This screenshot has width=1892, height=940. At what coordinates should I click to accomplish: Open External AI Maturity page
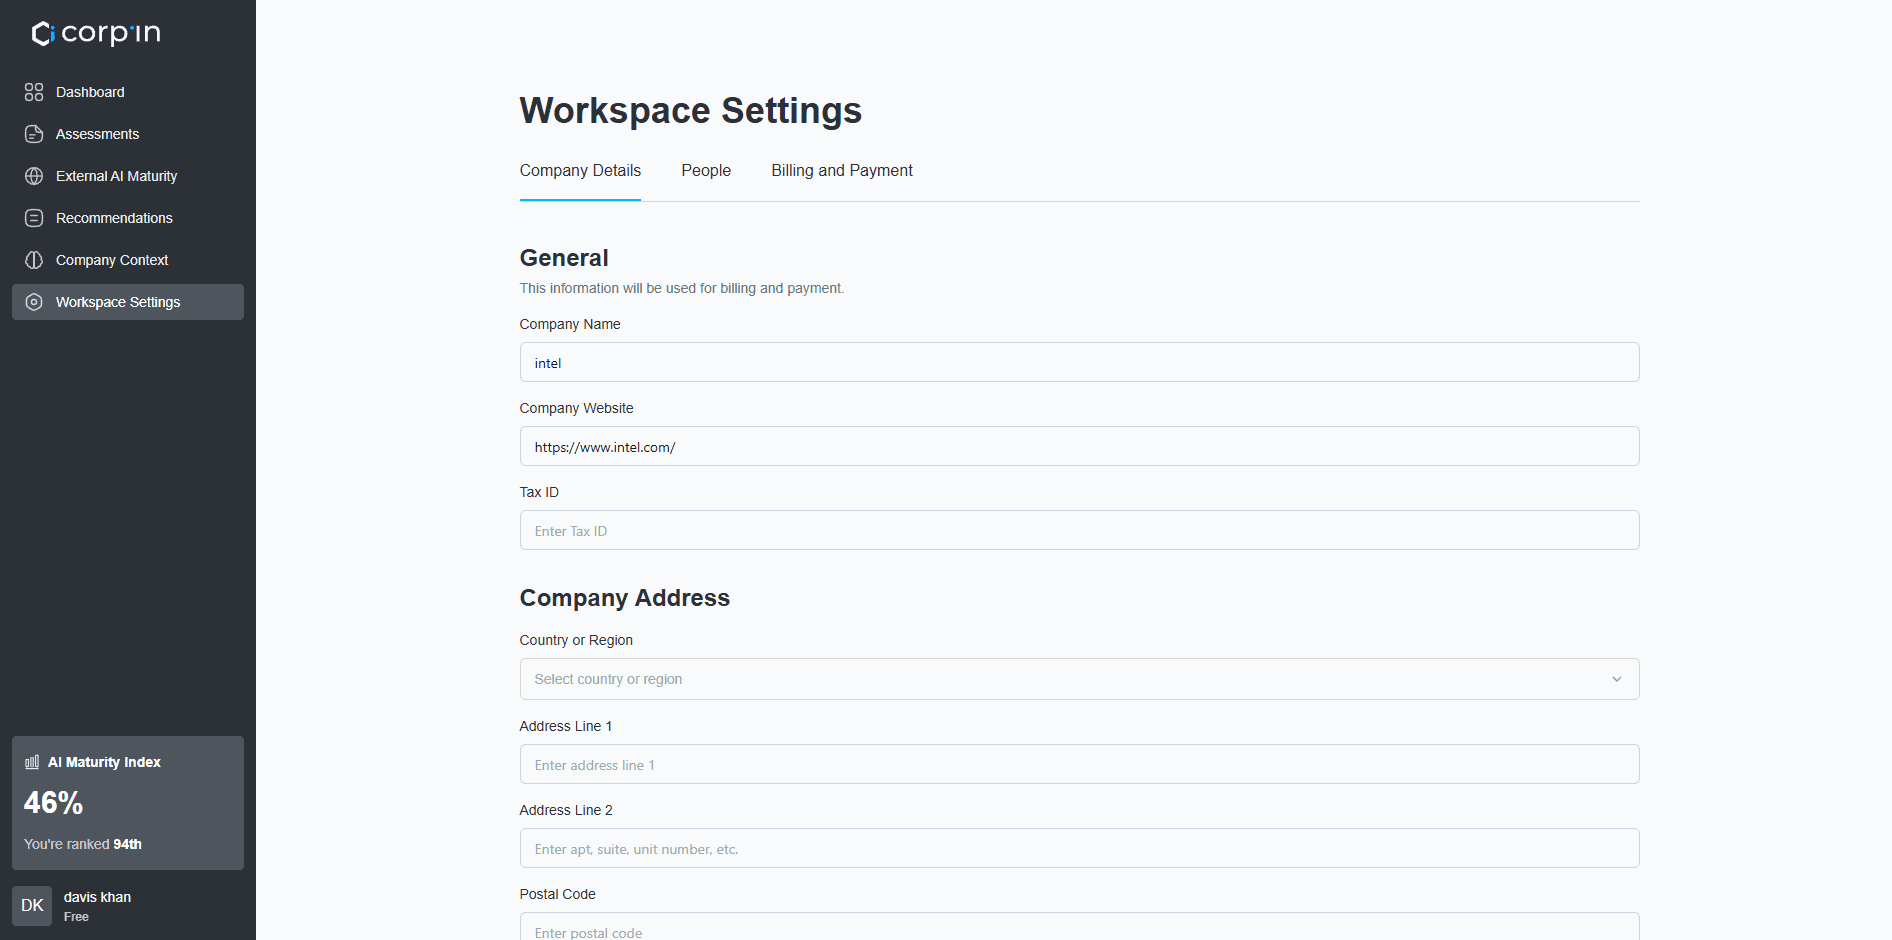(128, 176)
